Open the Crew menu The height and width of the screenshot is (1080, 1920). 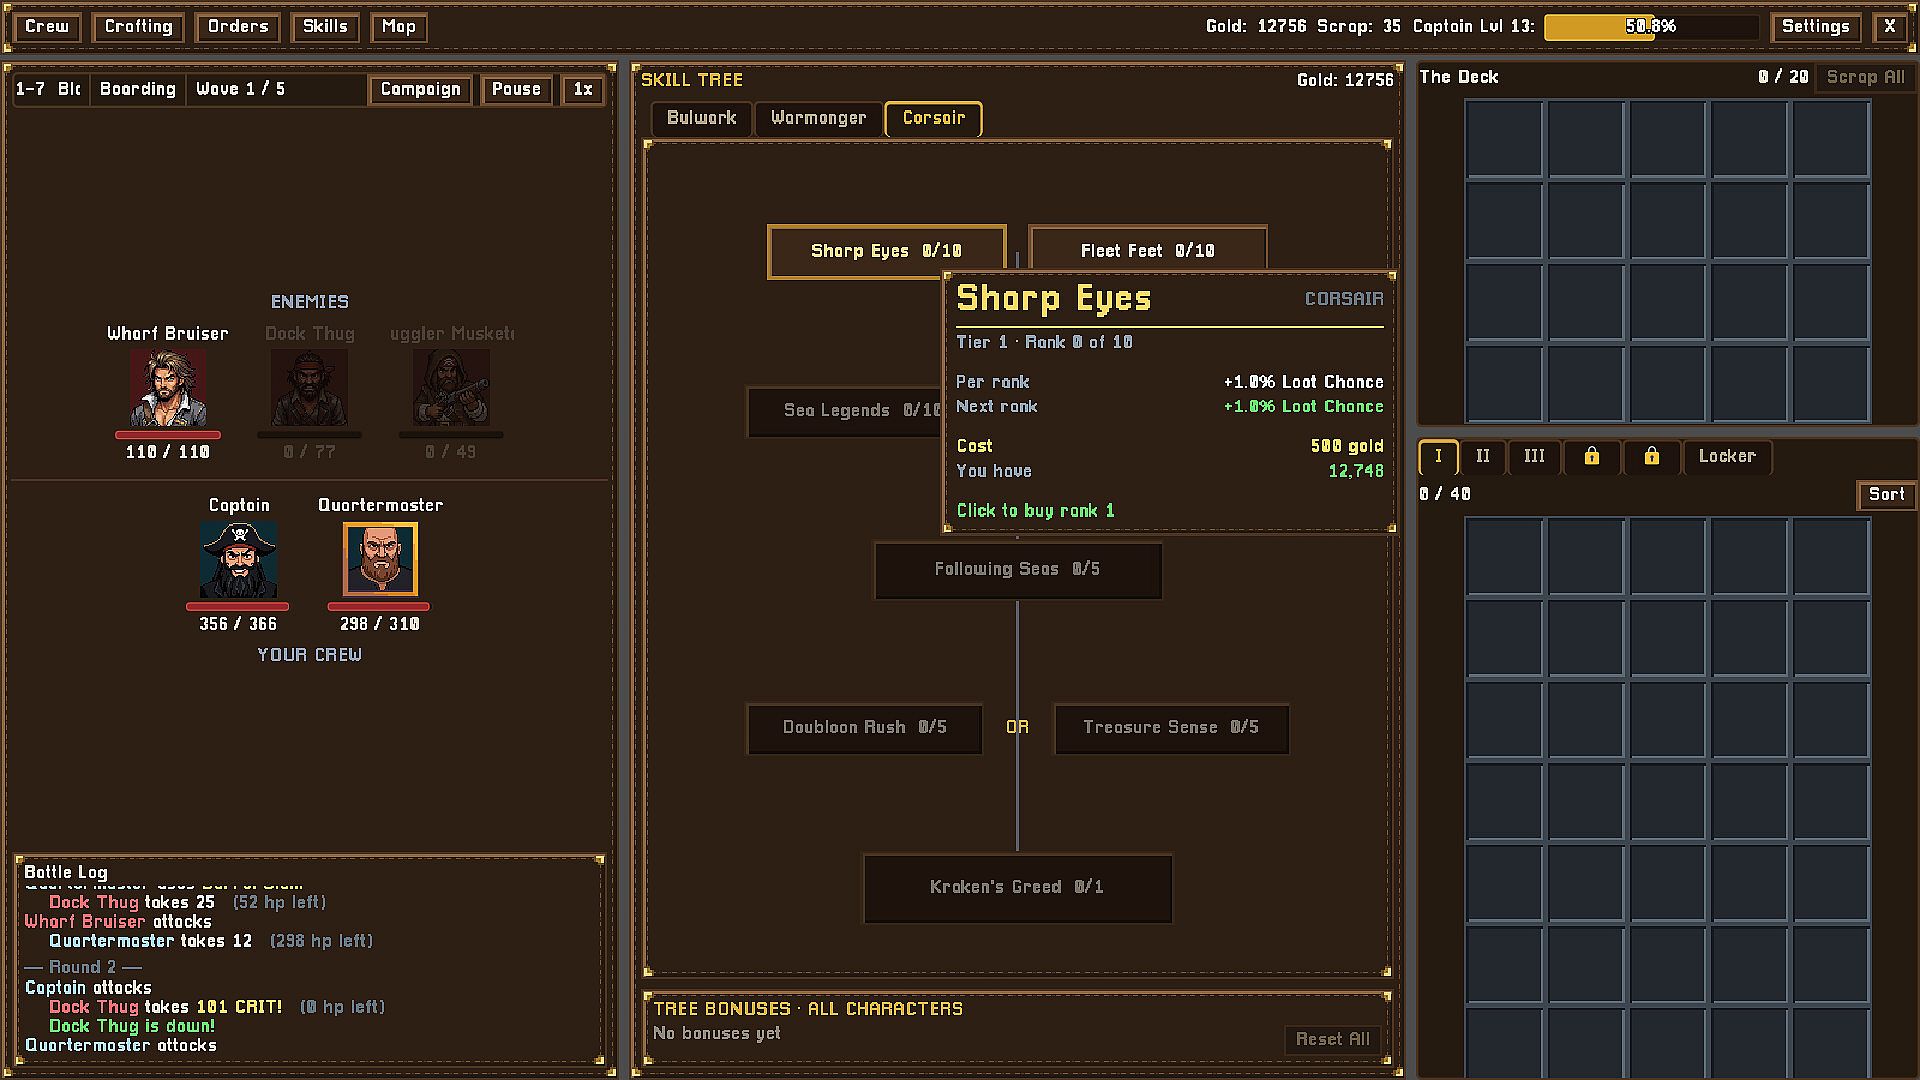point(47,27)
